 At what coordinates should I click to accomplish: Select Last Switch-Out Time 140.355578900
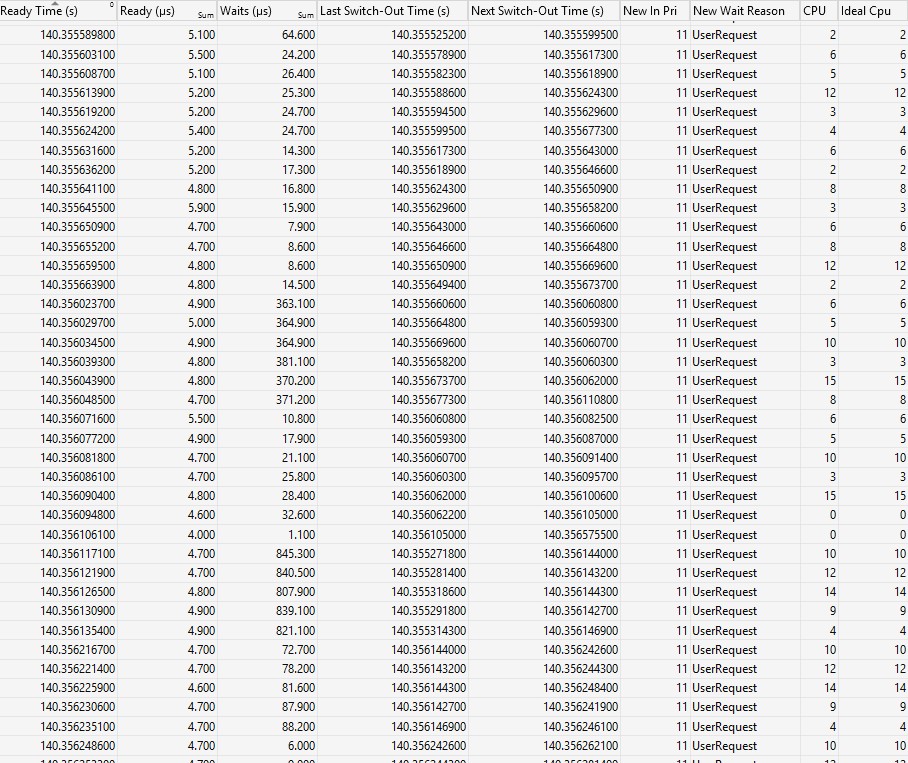[x=429, y=55]
